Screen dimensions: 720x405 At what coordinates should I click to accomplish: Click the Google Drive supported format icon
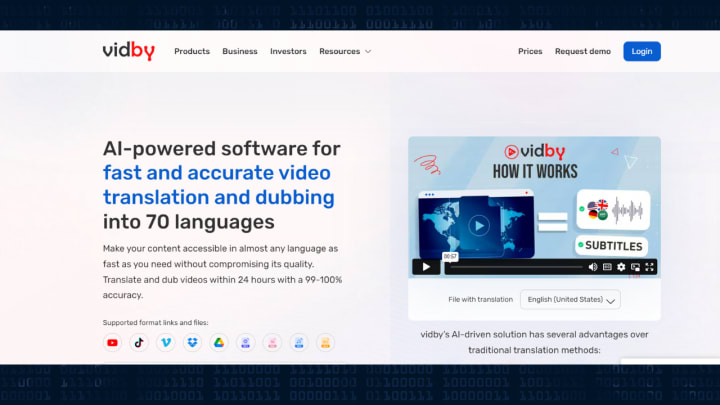219,343
